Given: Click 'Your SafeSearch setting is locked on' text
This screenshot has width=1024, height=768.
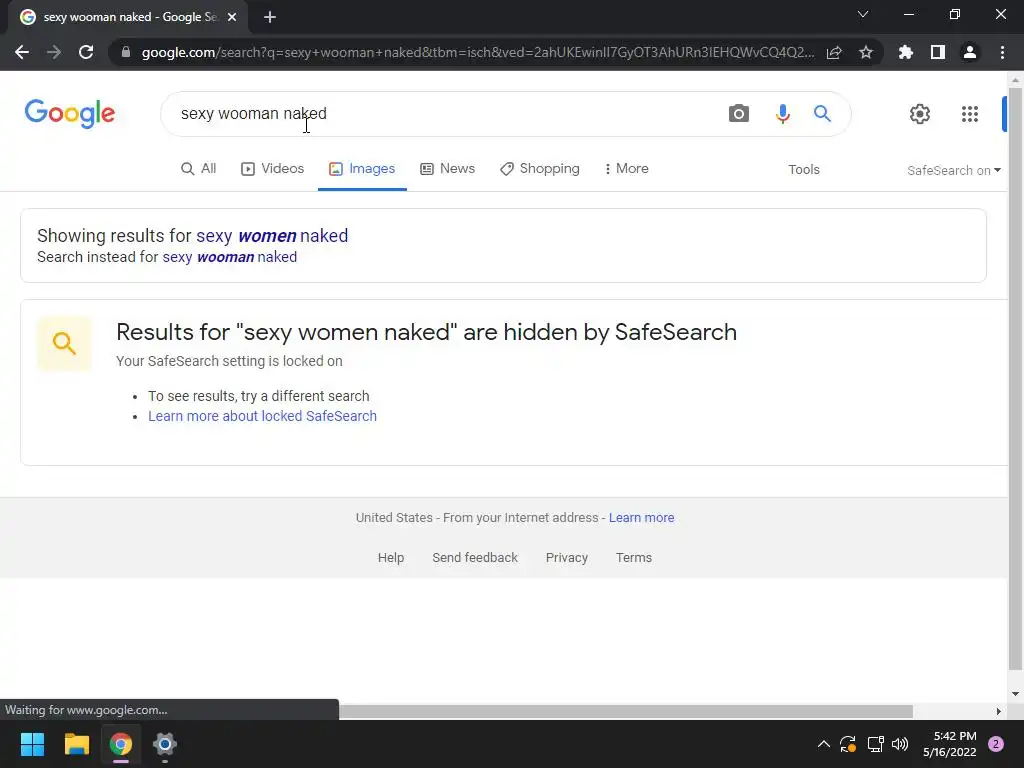Looking at the screenshot, I should tap(229, 361).
